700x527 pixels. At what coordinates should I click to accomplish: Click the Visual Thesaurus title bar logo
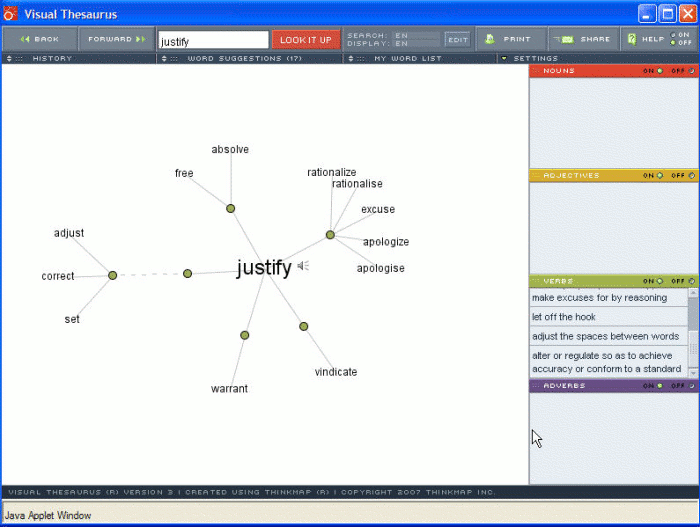[10, 14]
